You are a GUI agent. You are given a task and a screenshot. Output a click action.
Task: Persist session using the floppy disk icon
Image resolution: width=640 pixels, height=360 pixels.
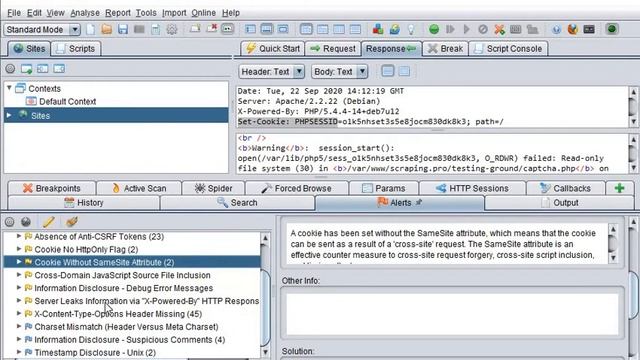pos(123,29)
